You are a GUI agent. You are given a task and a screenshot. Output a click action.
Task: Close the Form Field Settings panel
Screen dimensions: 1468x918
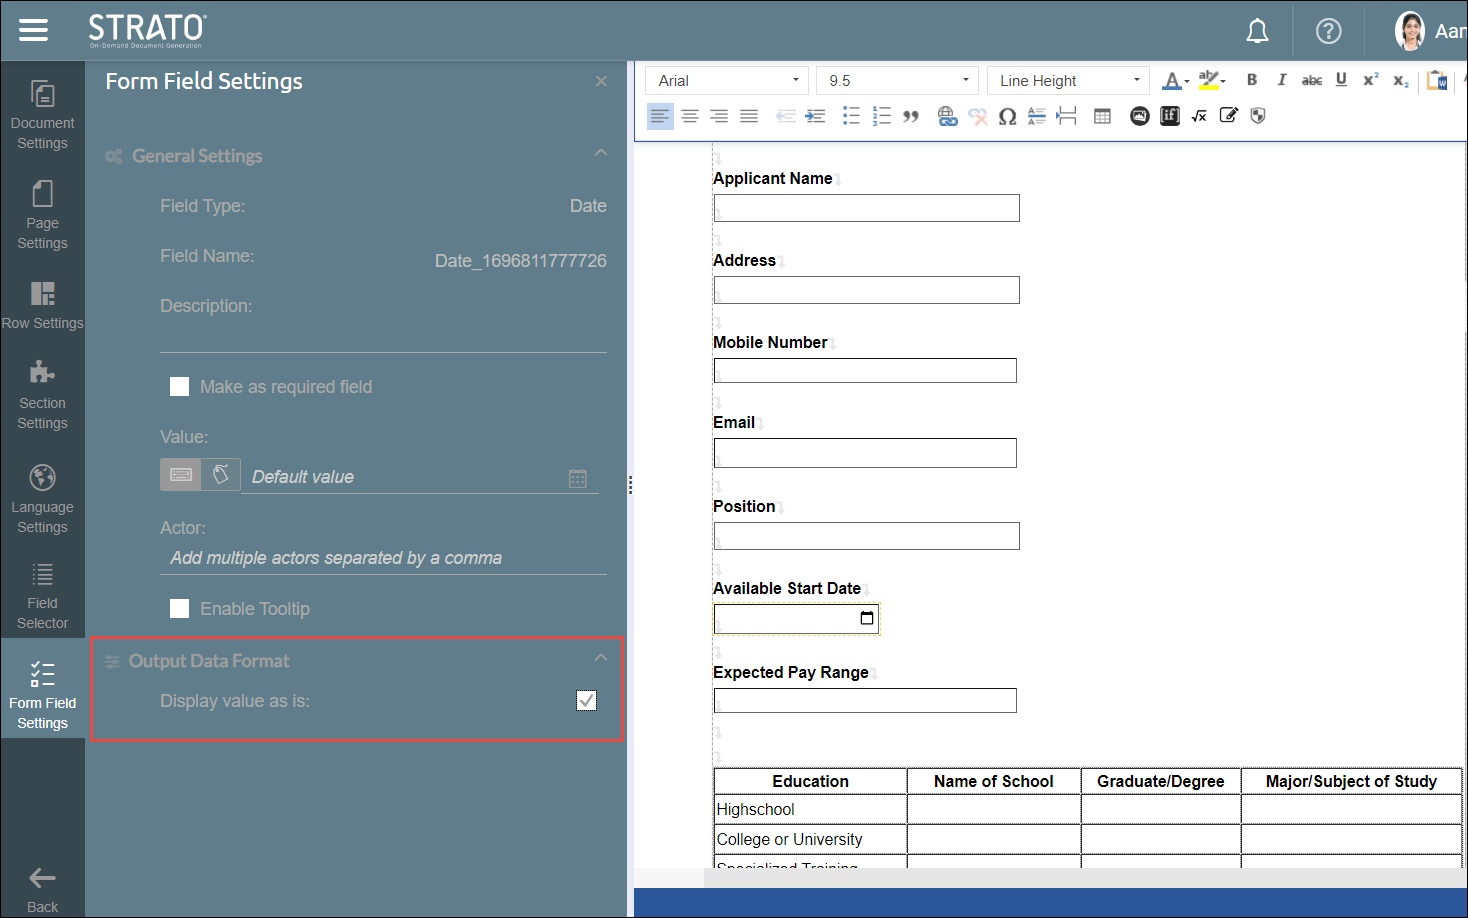tap(601, 81)
